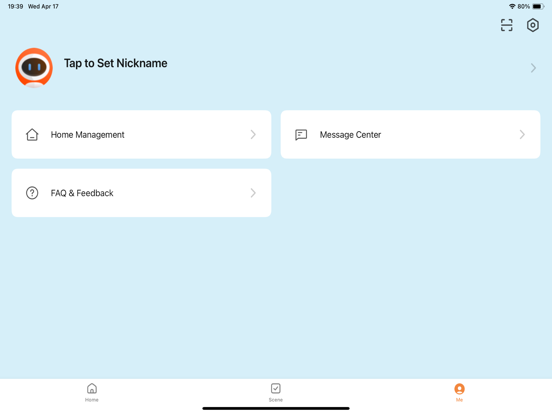Open profile via the nickname row chevron
This screenshot has width=552, height=414.
click(x=533, y=68)
